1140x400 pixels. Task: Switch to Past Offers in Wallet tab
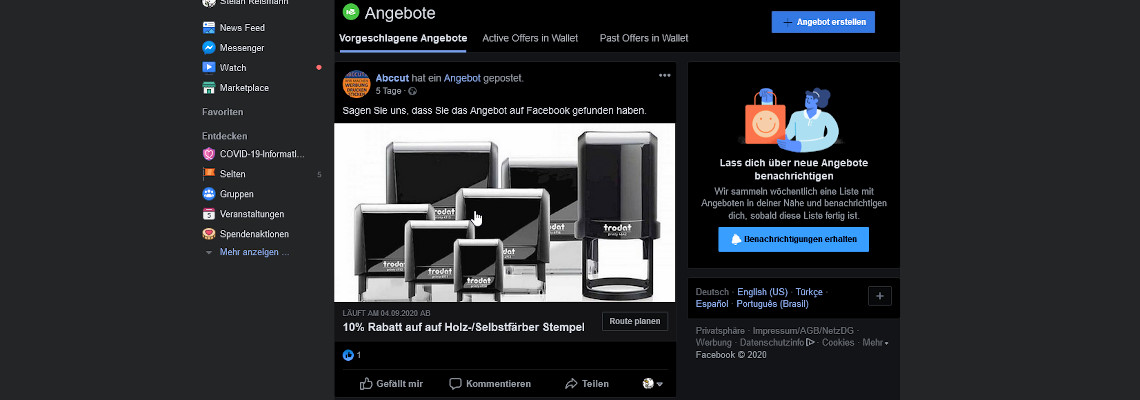pos(643,38)
